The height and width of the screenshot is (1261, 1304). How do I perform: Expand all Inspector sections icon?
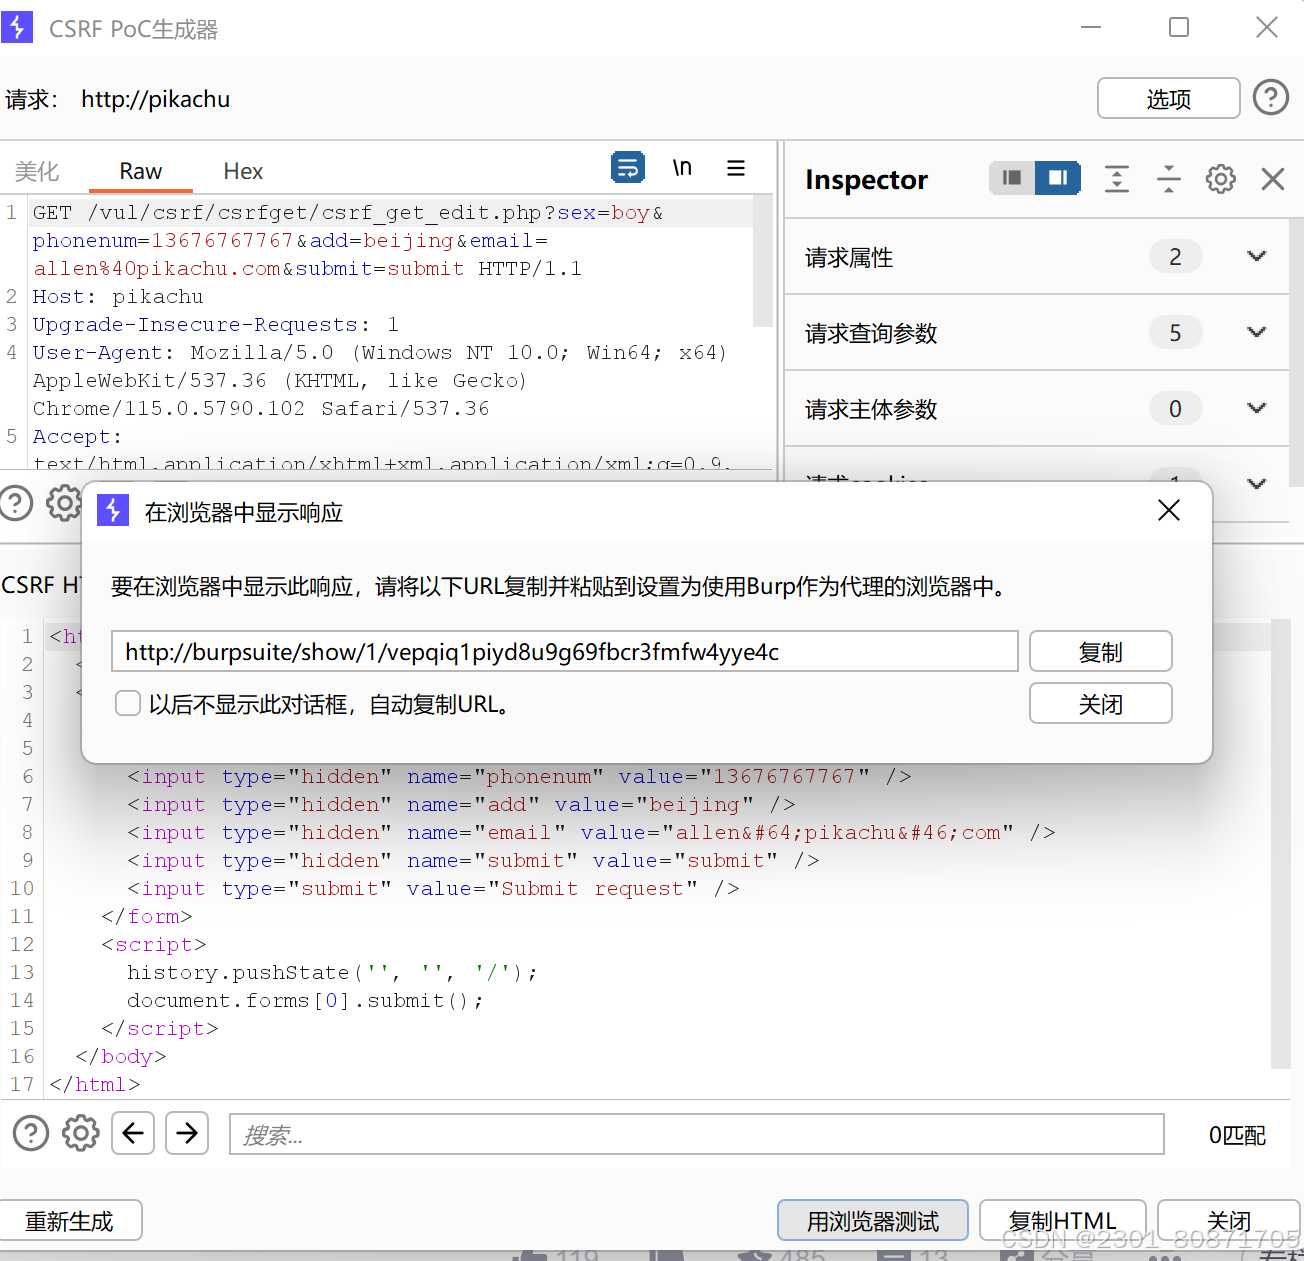[1117, 179]
